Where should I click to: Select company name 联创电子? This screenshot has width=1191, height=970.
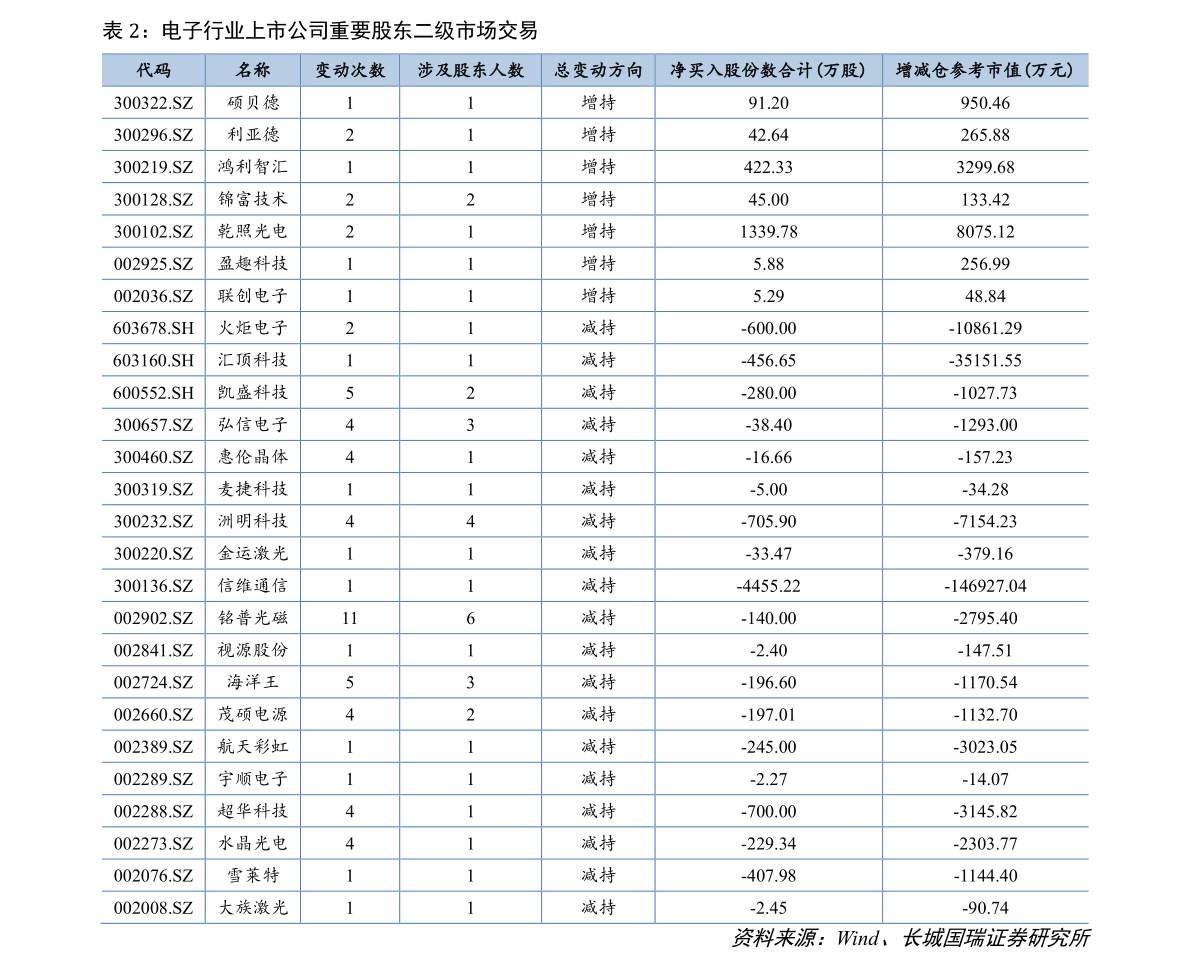[x=253, y=295]
